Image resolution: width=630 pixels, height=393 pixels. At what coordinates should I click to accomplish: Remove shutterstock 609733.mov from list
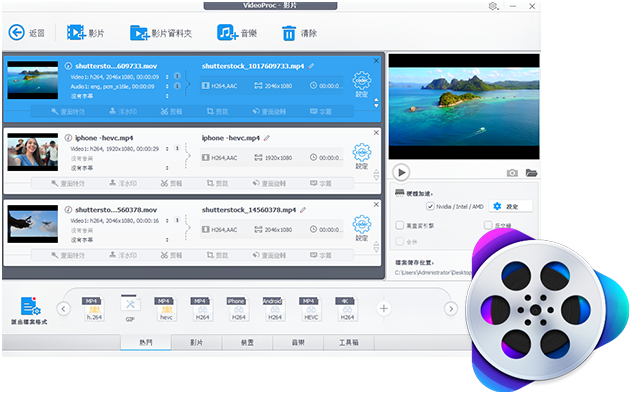[x=376, y=61]
